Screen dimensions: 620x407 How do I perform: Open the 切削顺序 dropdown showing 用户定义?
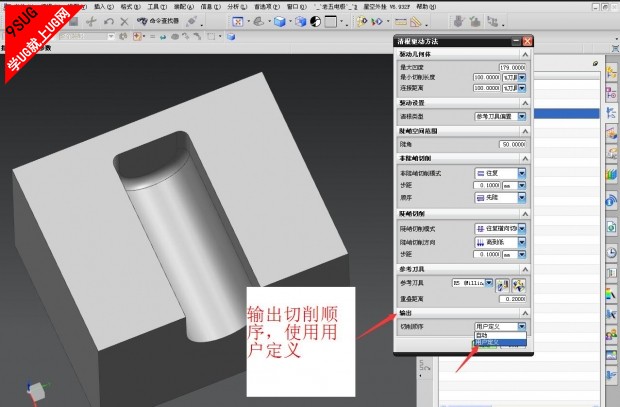pos(500,326)
